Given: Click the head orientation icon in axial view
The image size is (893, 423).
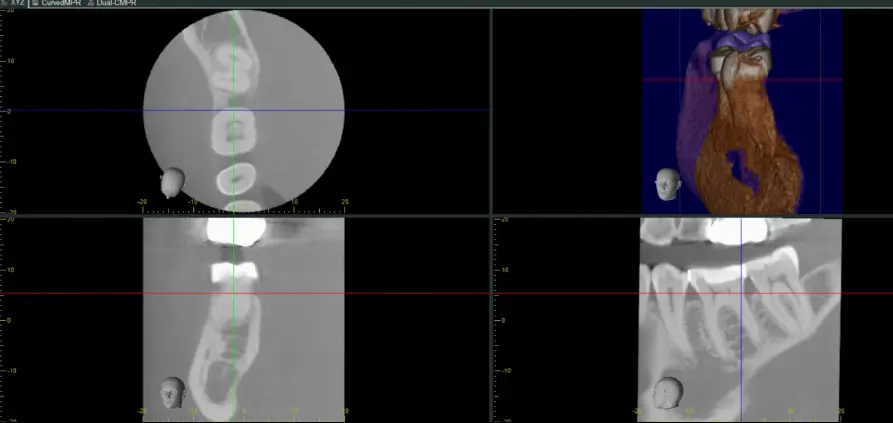Looking at the screenshot, I should coord(172,182).
